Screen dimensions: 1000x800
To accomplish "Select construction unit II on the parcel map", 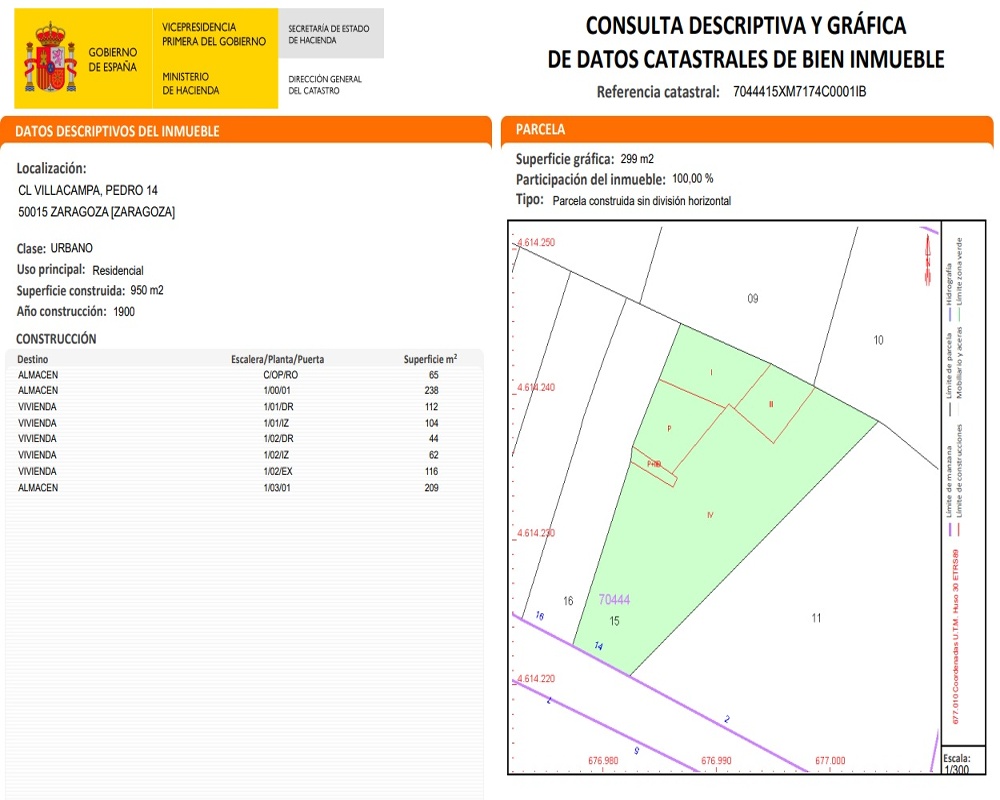I will 771,404.
